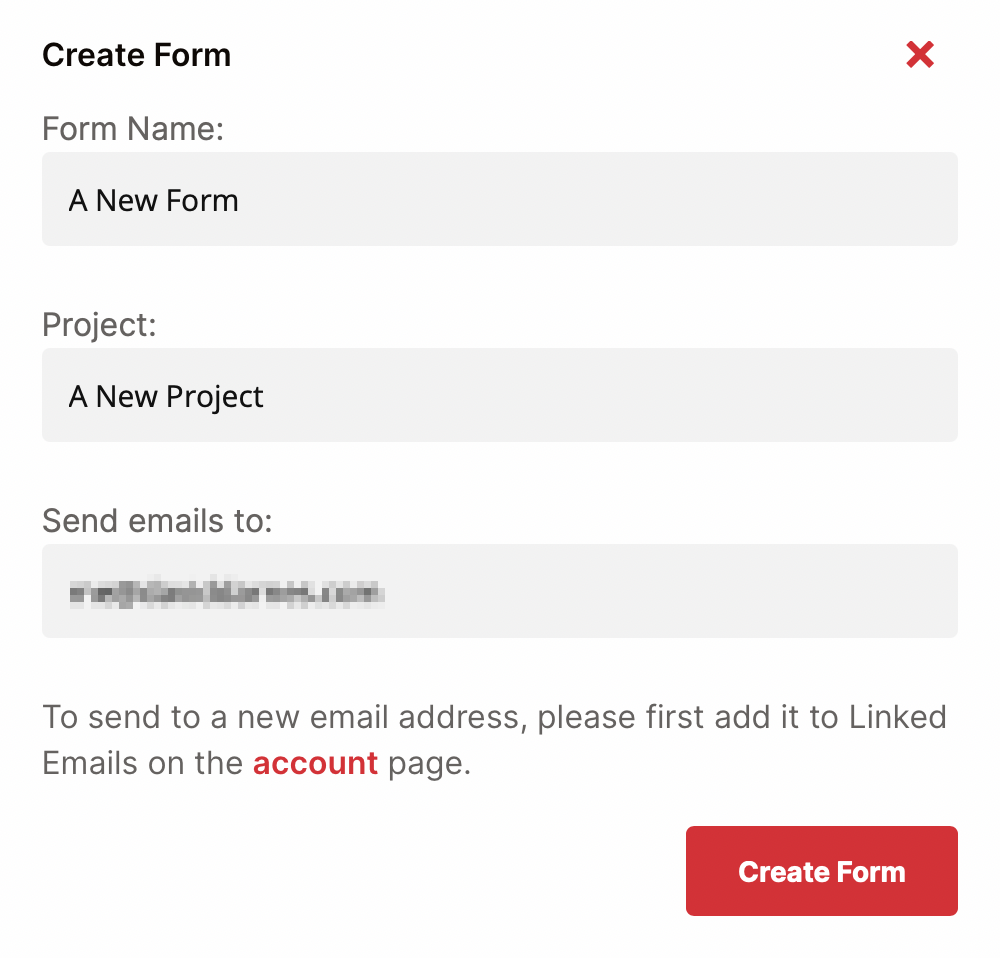The width and height of the screenshot is (1000, 958).
Task: Click the Linked Emails help text
Action: coord(495,716)
